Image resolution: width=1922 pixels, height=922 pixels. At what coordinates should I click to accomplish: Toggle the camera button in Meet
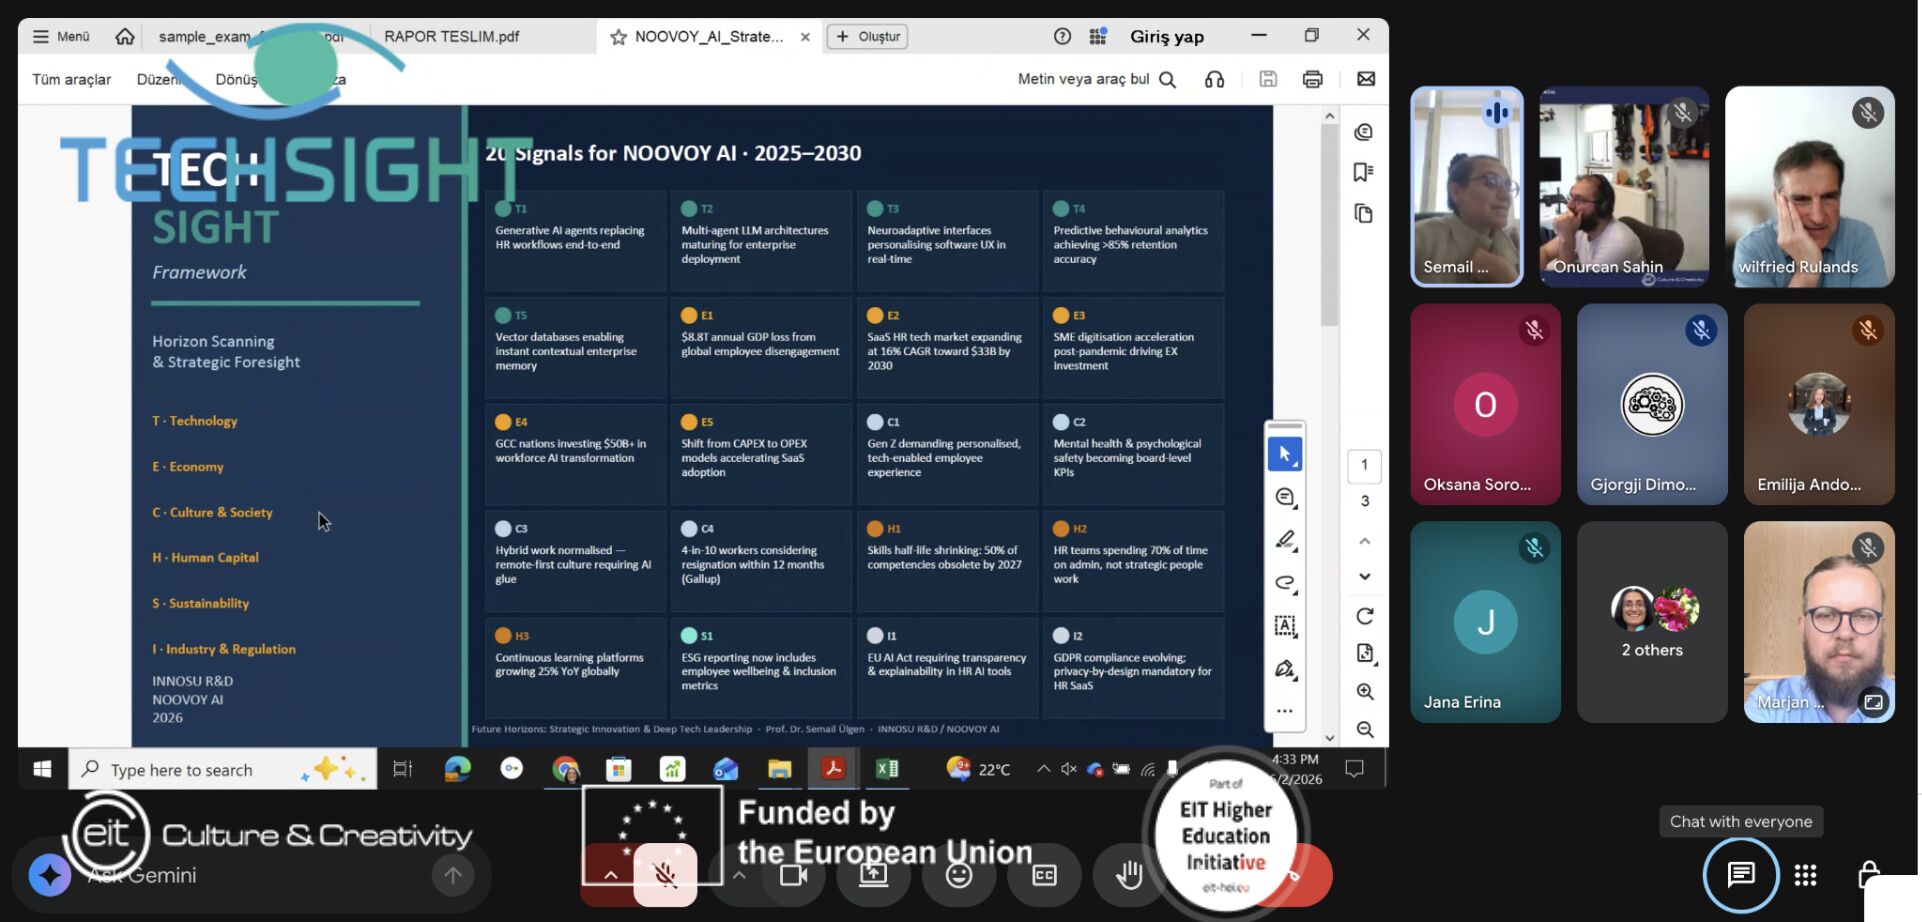click(x=794, y=875)
